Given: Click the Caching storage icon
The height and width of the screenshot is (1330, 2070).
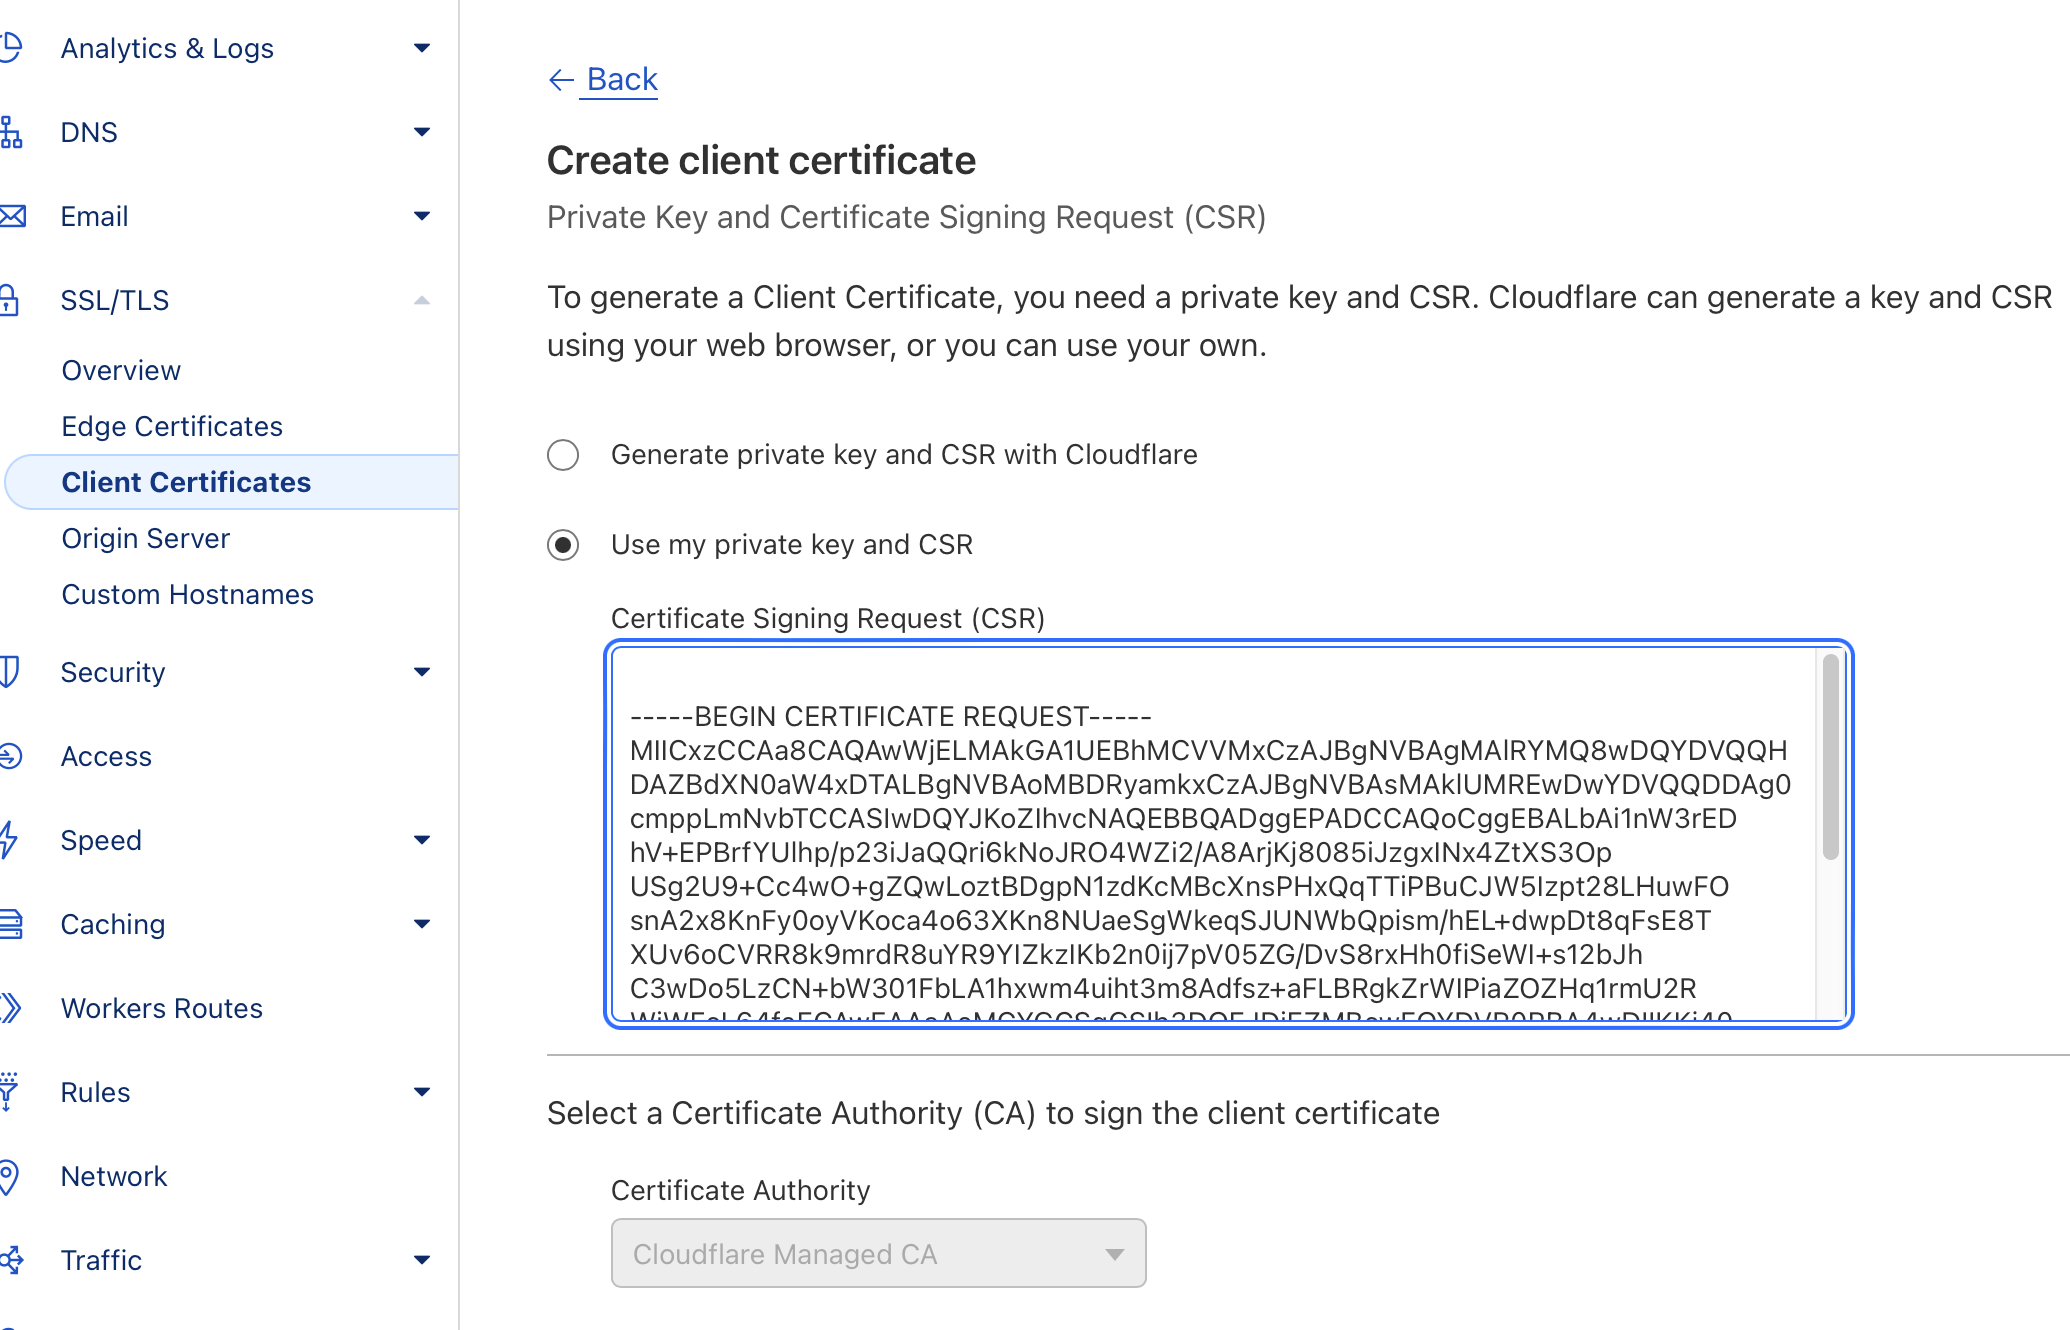Looking at the screenshot, I should click(x=11, y=924).
